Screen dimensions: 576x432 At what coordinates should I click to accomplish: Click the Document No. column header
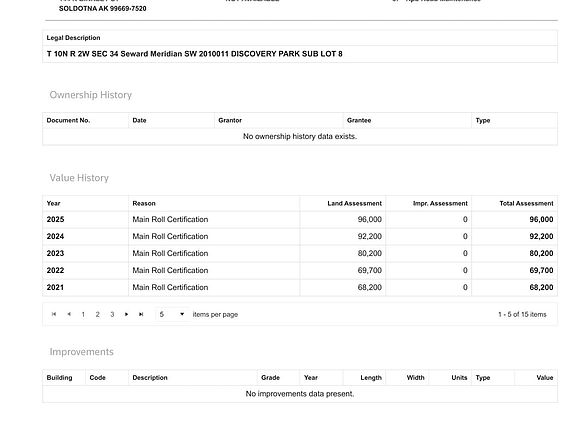click(68, 120)
